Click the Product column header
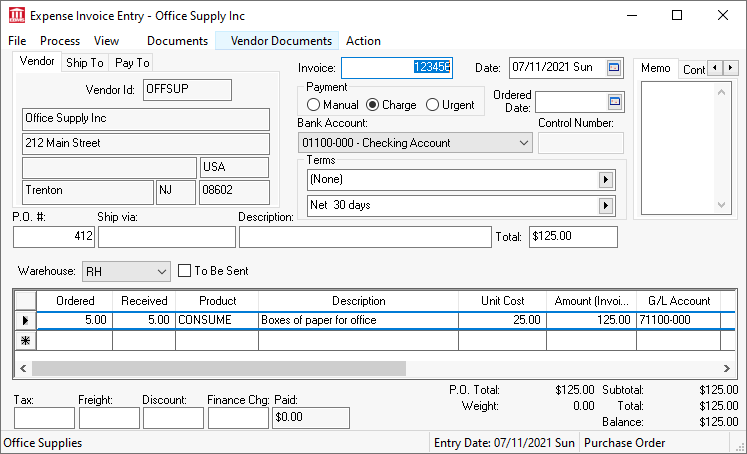The image size is (747, 454). pyautogui.click(x=217, y=300)
